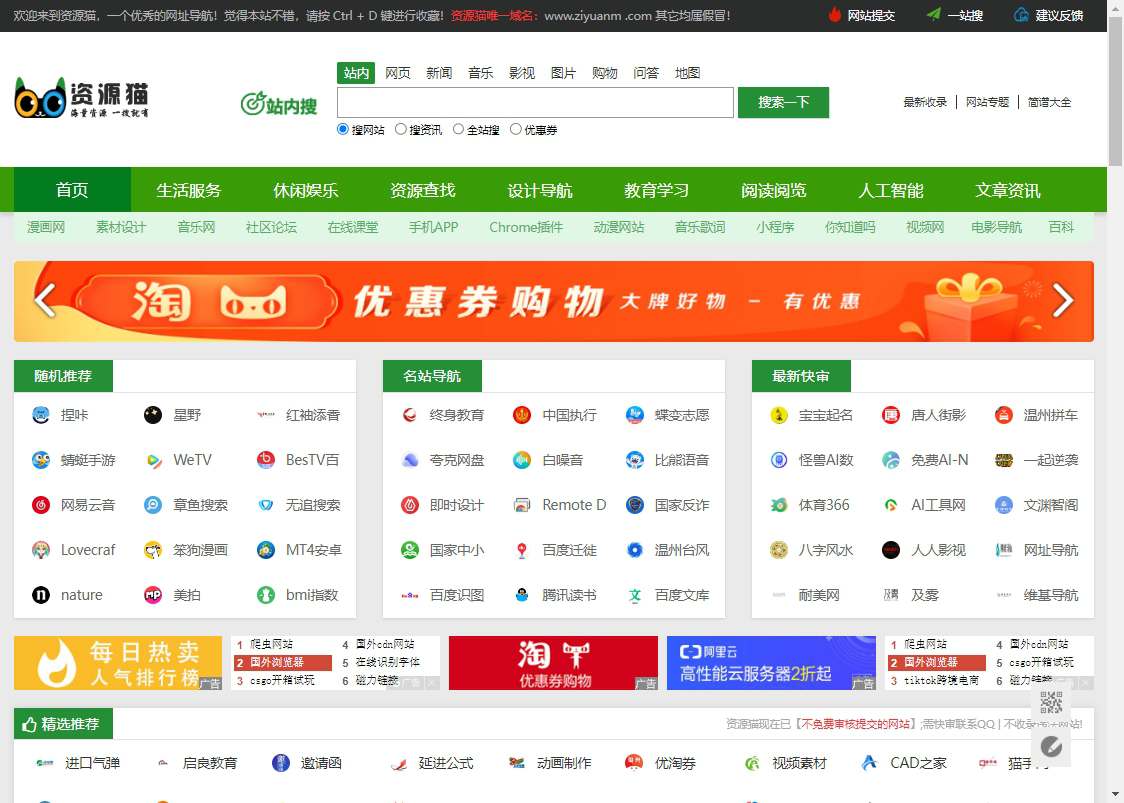Click the 白噪音 site icon
This screenshot has height=803, width=1124.
click(522, 460)
